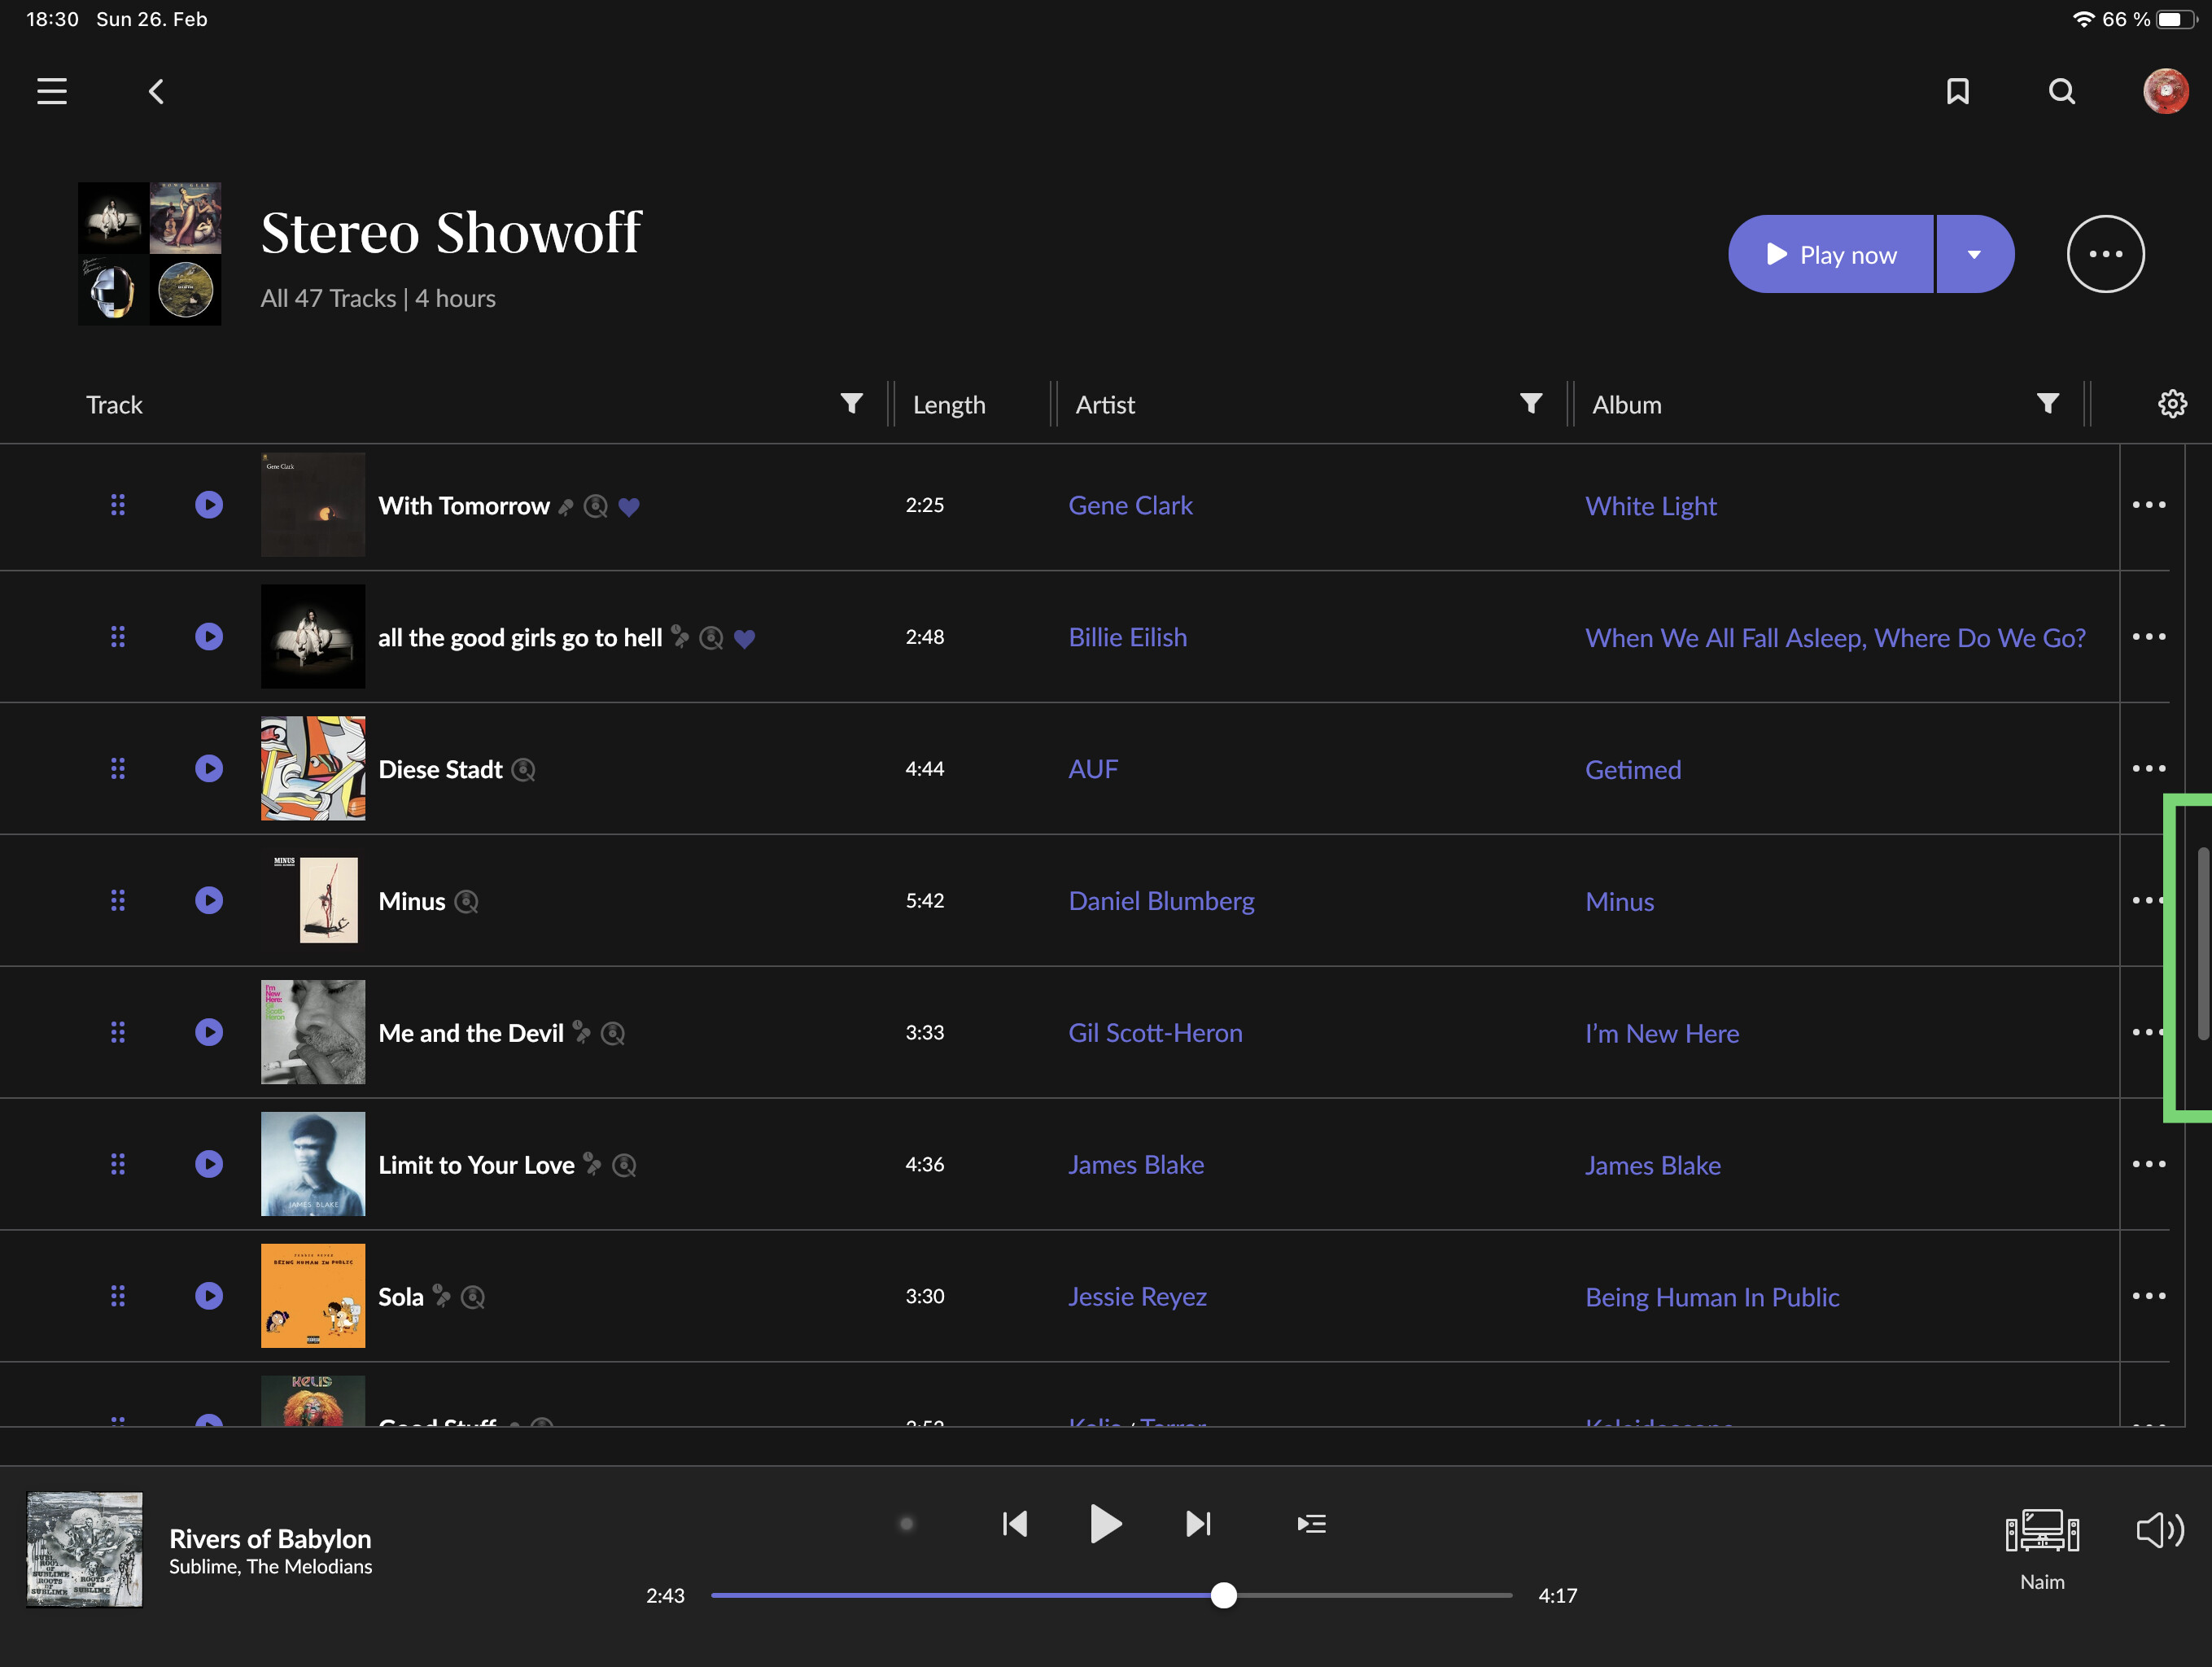Show lyrics icon for Limit to Your Love

pyautogui.click(x=592, y=1165)
